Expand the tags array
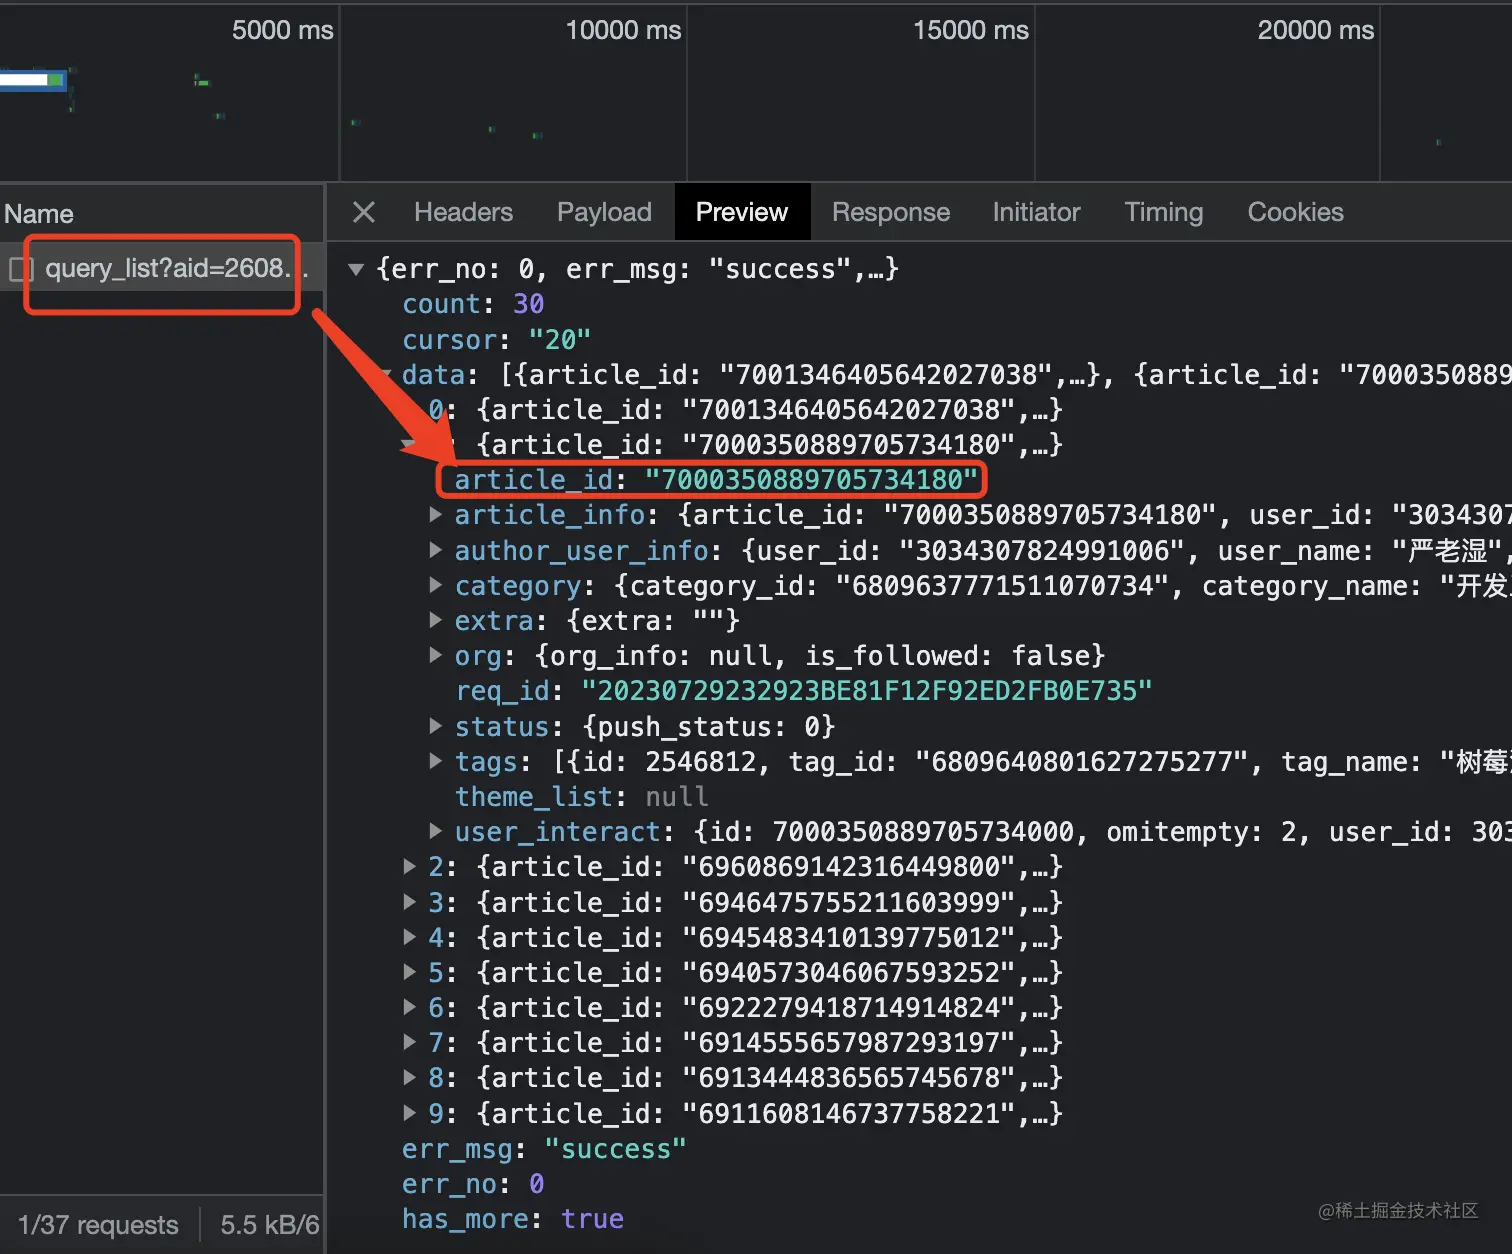Viewport: 1512px width, 1254px height. tap(436, 761)
